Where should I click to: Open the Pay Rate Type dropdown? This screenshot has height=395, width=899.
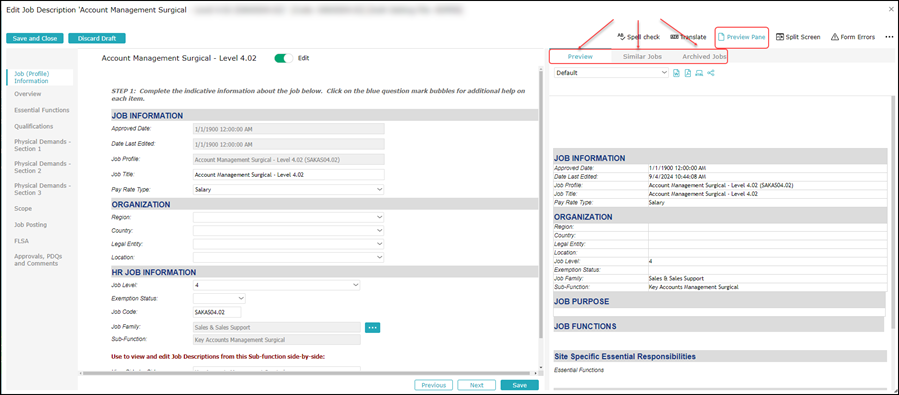(288, 189)
